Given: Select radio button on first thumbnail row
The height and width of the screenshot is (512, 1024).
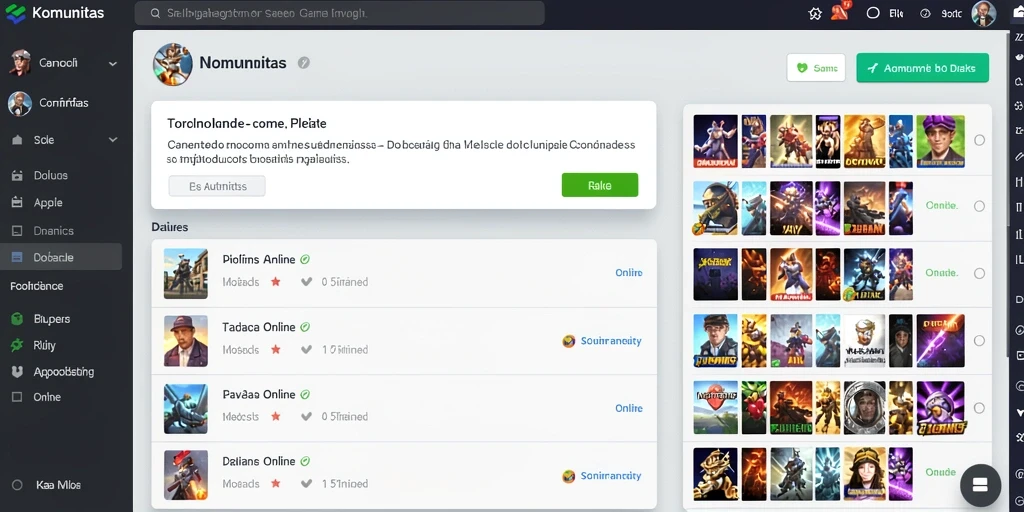Looking at the screenshot, I should (x=979, y=140).
